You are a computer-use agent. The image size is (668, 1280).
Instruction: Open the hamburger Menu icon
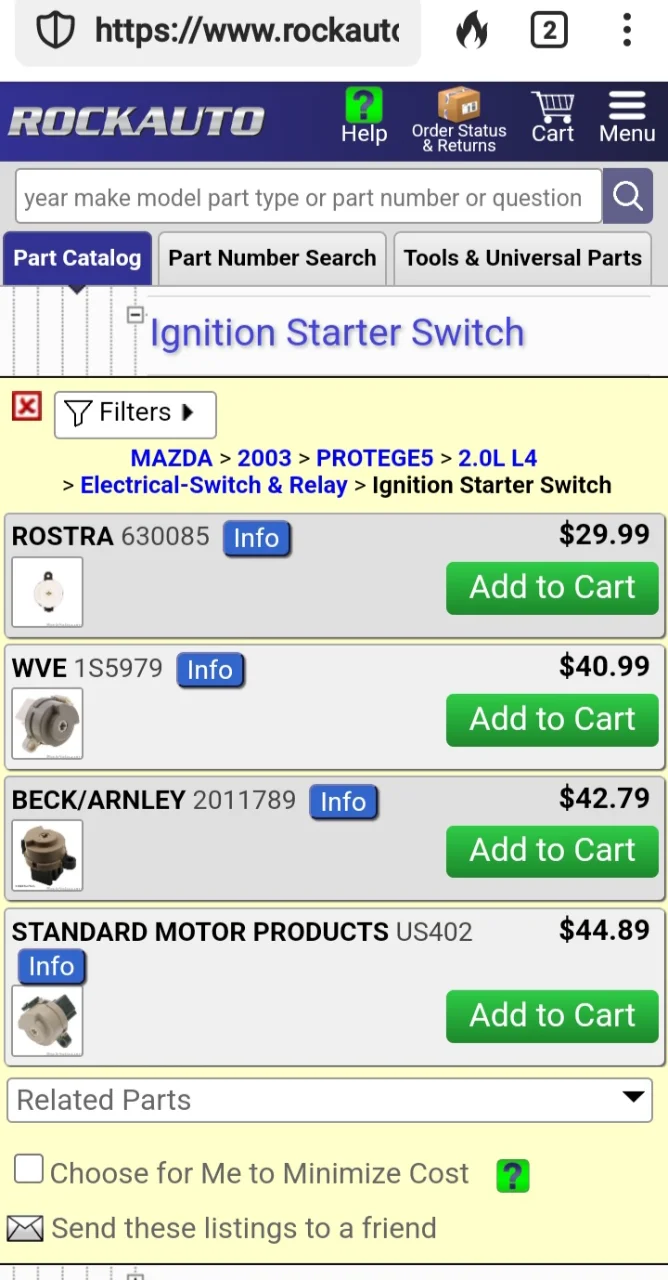click(x=627, y=105)
